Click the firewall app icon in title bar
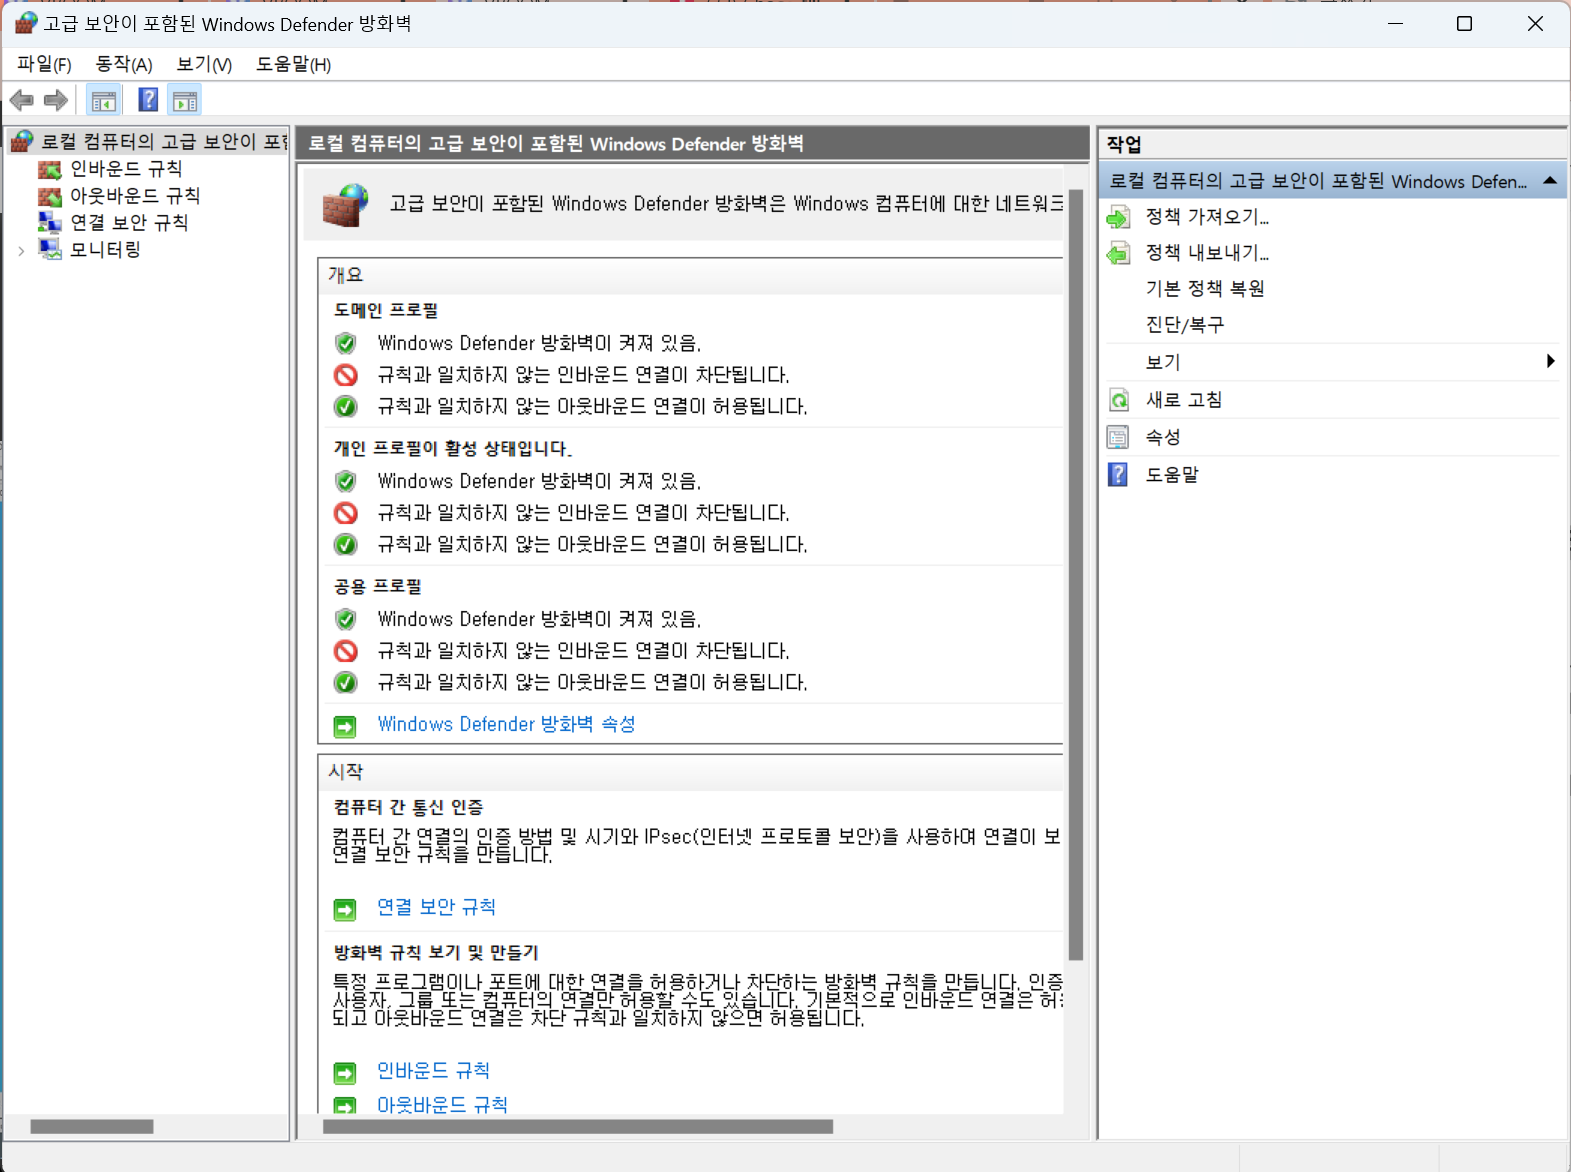Screen dimensions: 1571x1172 pos(25,23)
